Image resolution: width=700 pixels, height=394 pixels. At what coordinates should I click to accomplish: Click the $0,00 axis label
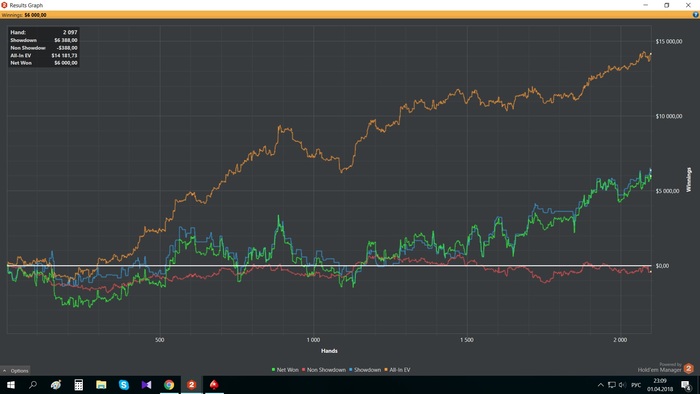[x=662, y=266]
